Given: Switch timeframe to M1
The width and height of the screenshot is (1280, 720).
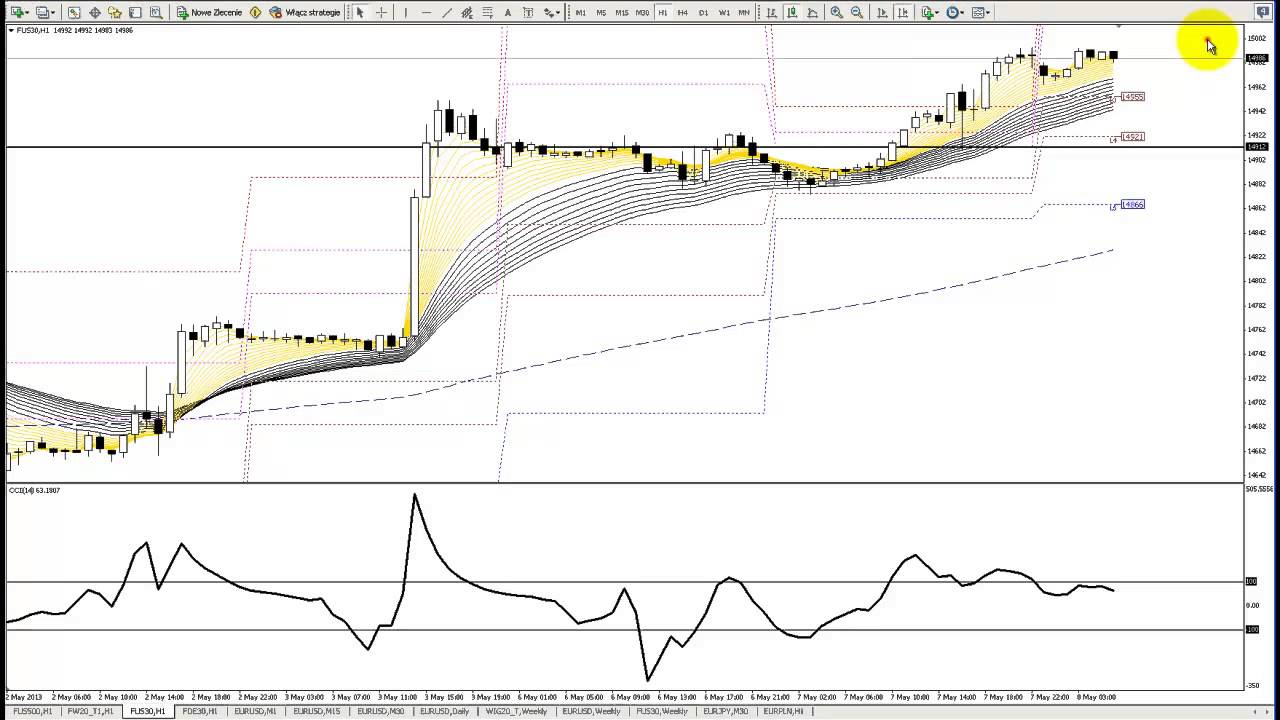Looking at the screenshot, I should click(x=581, y=12).
